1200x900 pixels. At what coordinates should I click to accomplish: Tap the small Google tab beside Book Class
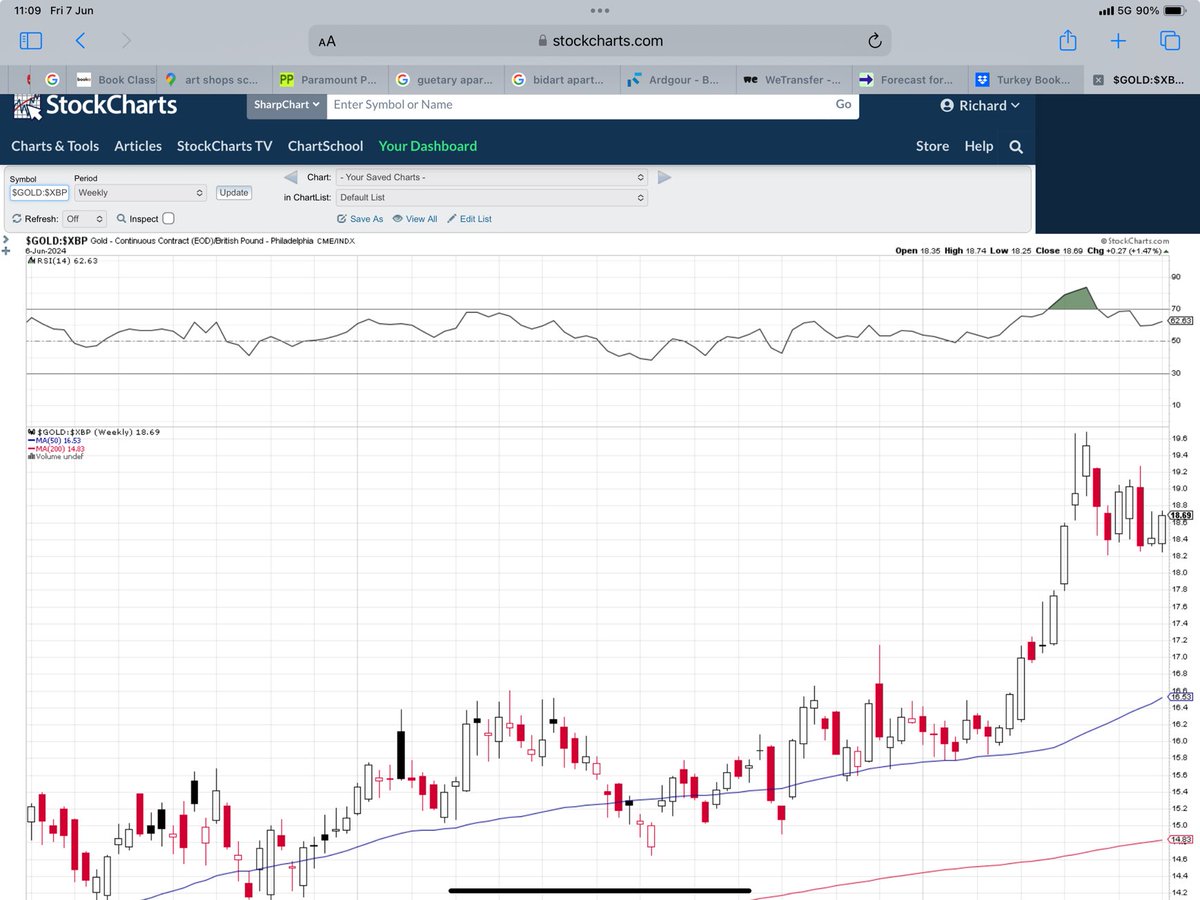tap(52, 80)
